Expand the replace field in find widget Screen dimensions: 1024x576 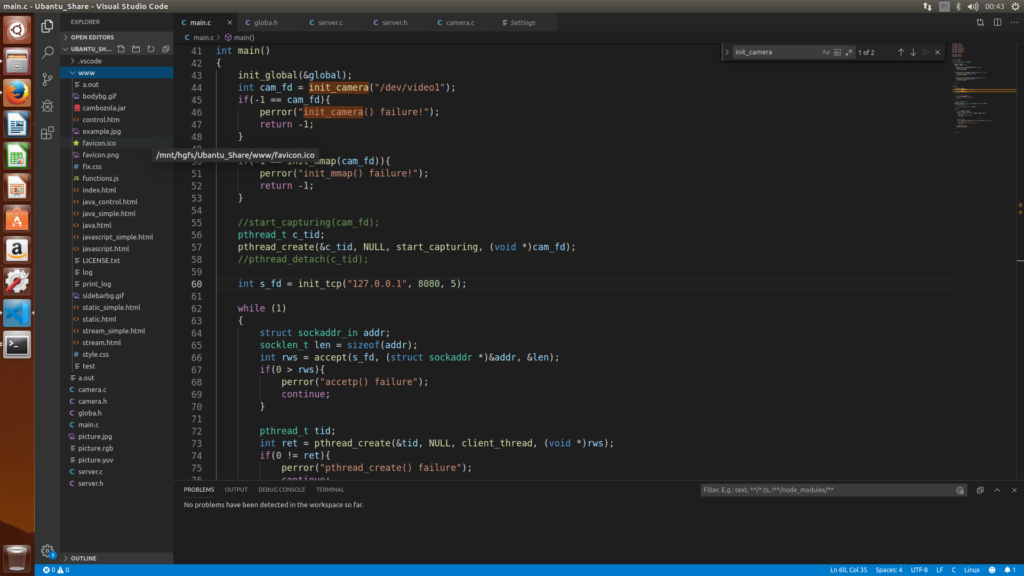pyautogui.click(x=727, y=52)
